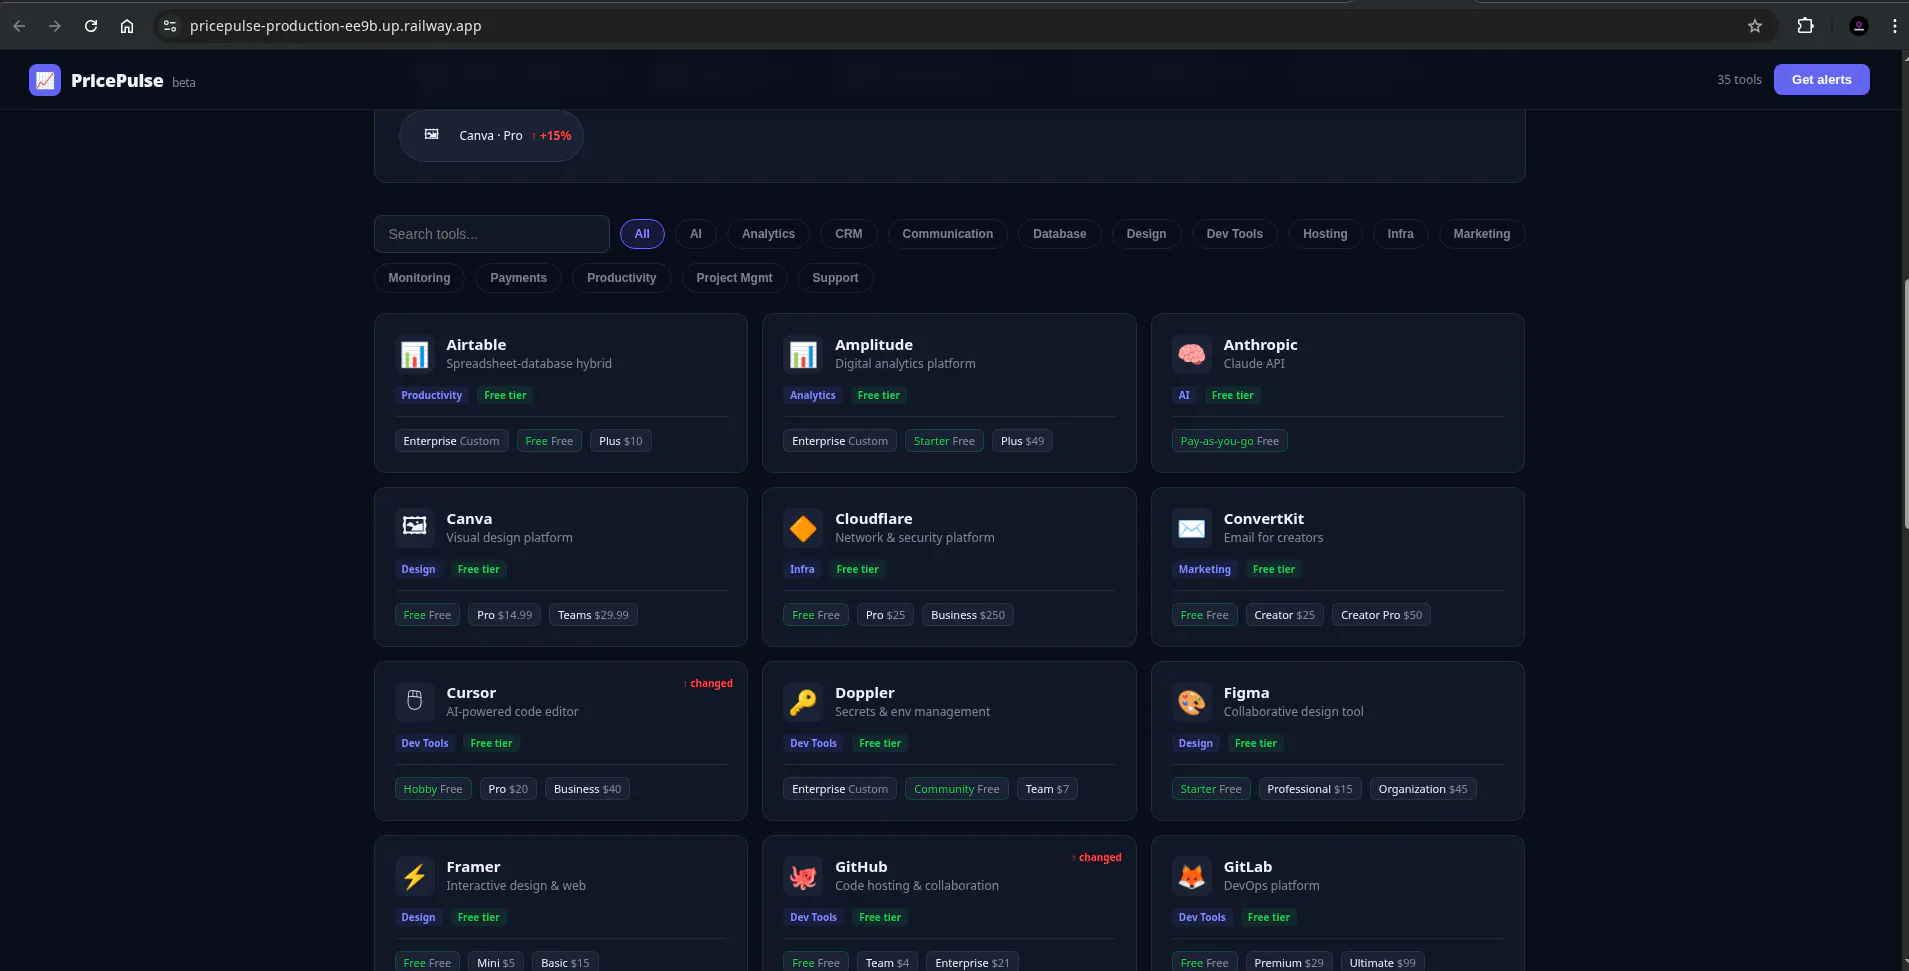This screenshot has width=1909, height=971.
Task: Bookmark this page with the star icon
Action: [1755, 26]
